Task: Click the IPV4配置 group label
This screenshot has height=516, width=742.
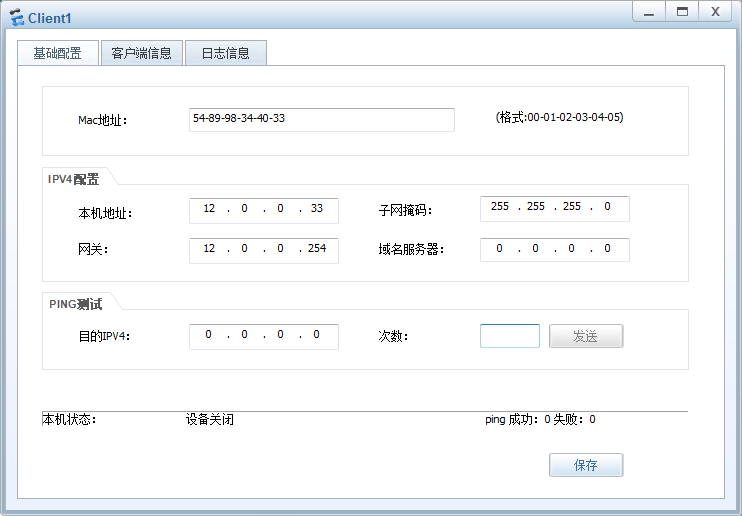Action: (x=73, y=179)
